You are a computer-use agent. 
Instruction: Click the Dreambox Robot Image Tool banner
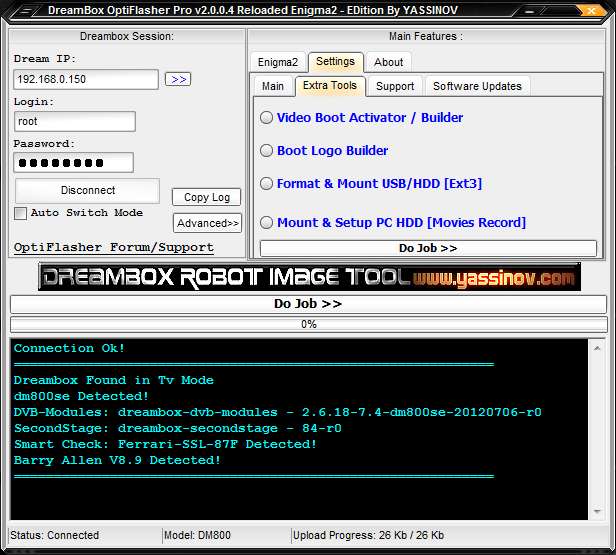[309, 277]
